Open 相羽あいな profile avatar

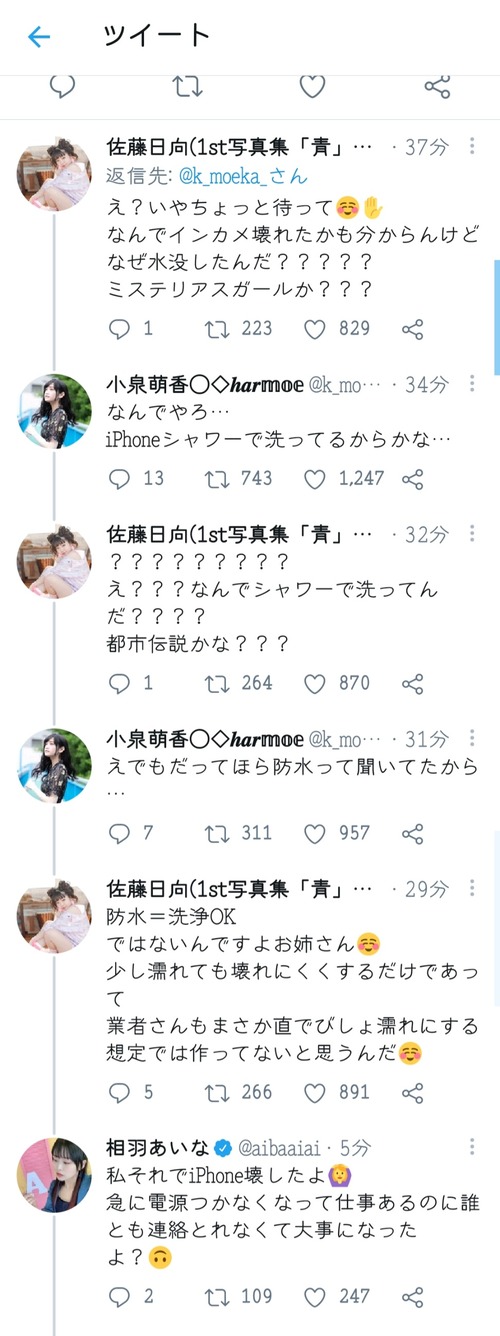pos(54,1175)
